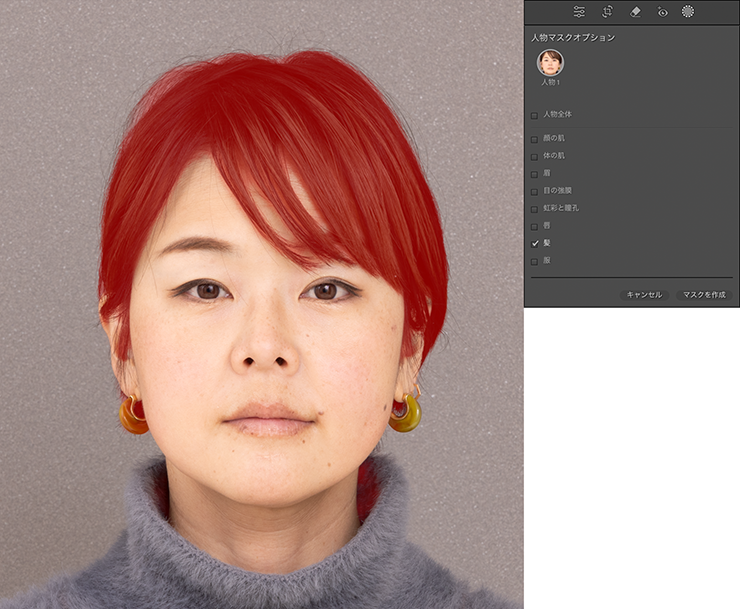Enable the 目の強膜 mask option

point(535,190)
